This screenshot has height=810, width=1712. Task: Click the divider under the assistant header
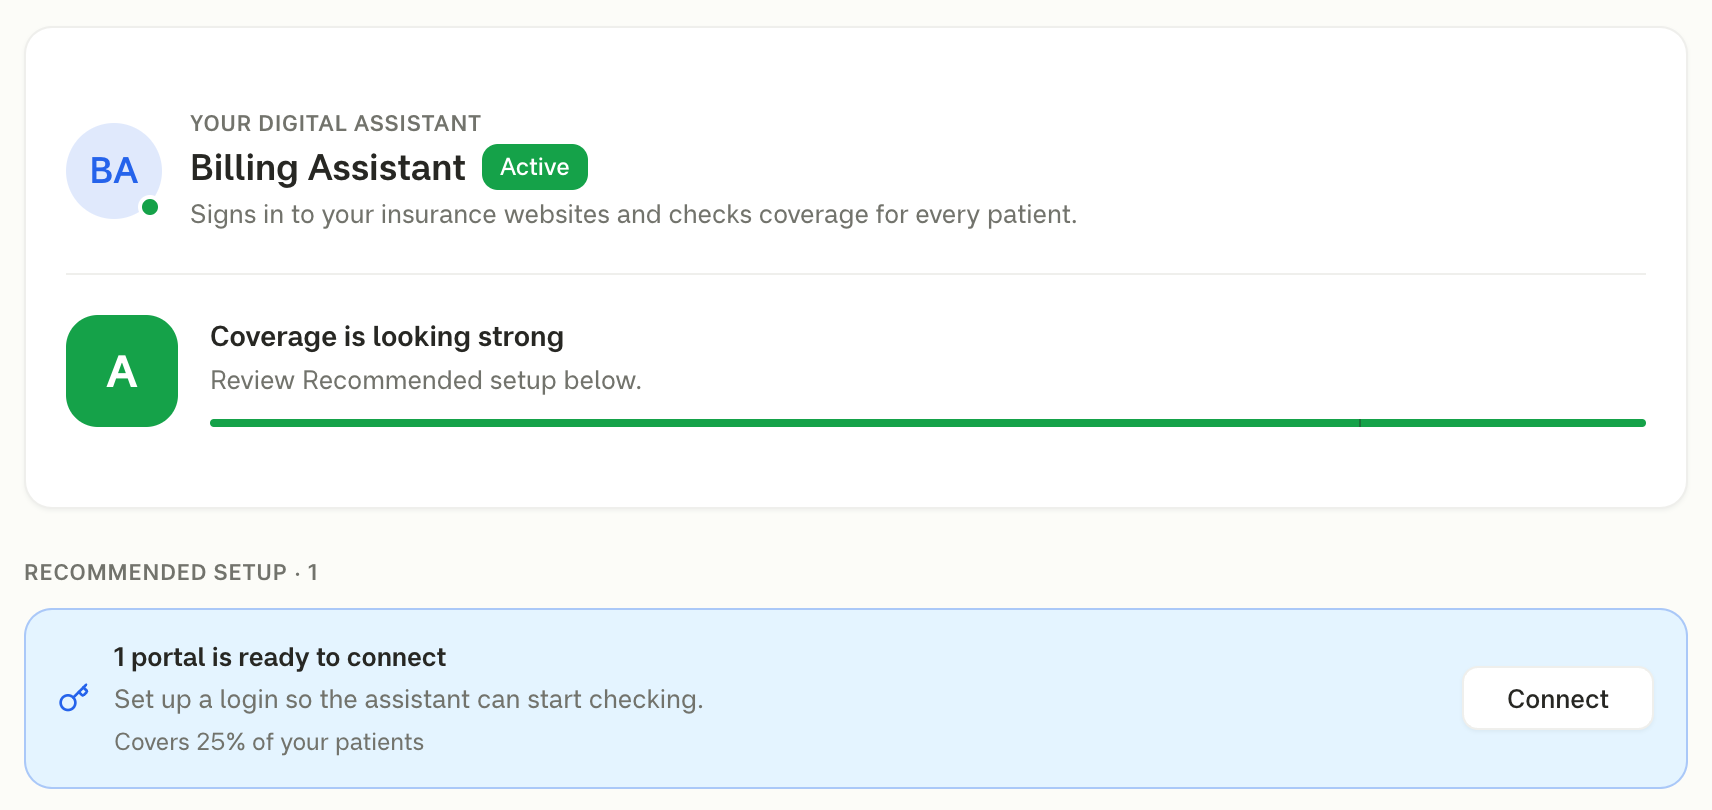pos(856,274)
